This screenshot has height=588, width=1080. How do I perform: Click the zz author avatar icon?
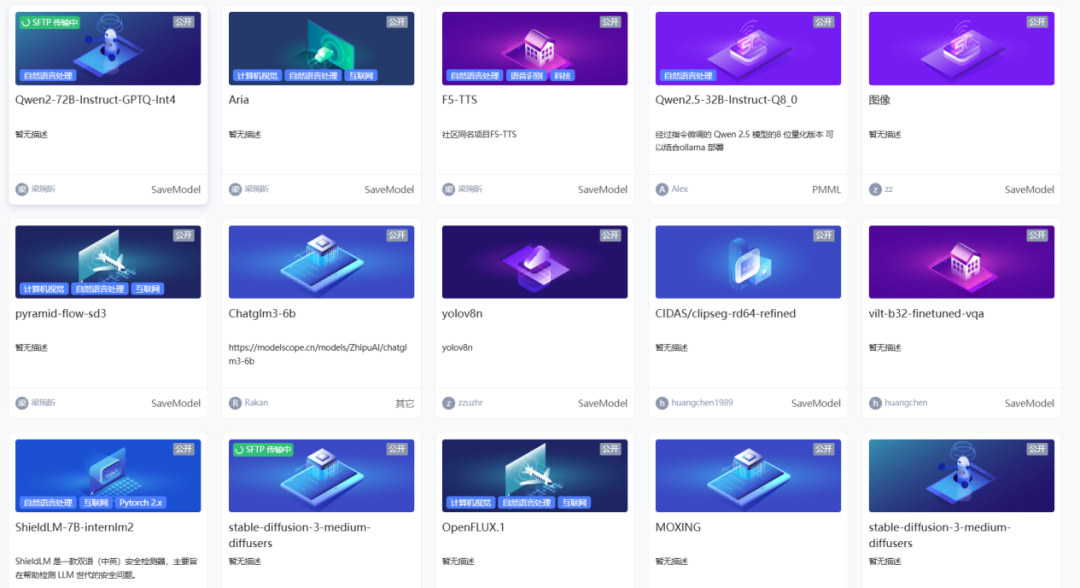point(875,189)
